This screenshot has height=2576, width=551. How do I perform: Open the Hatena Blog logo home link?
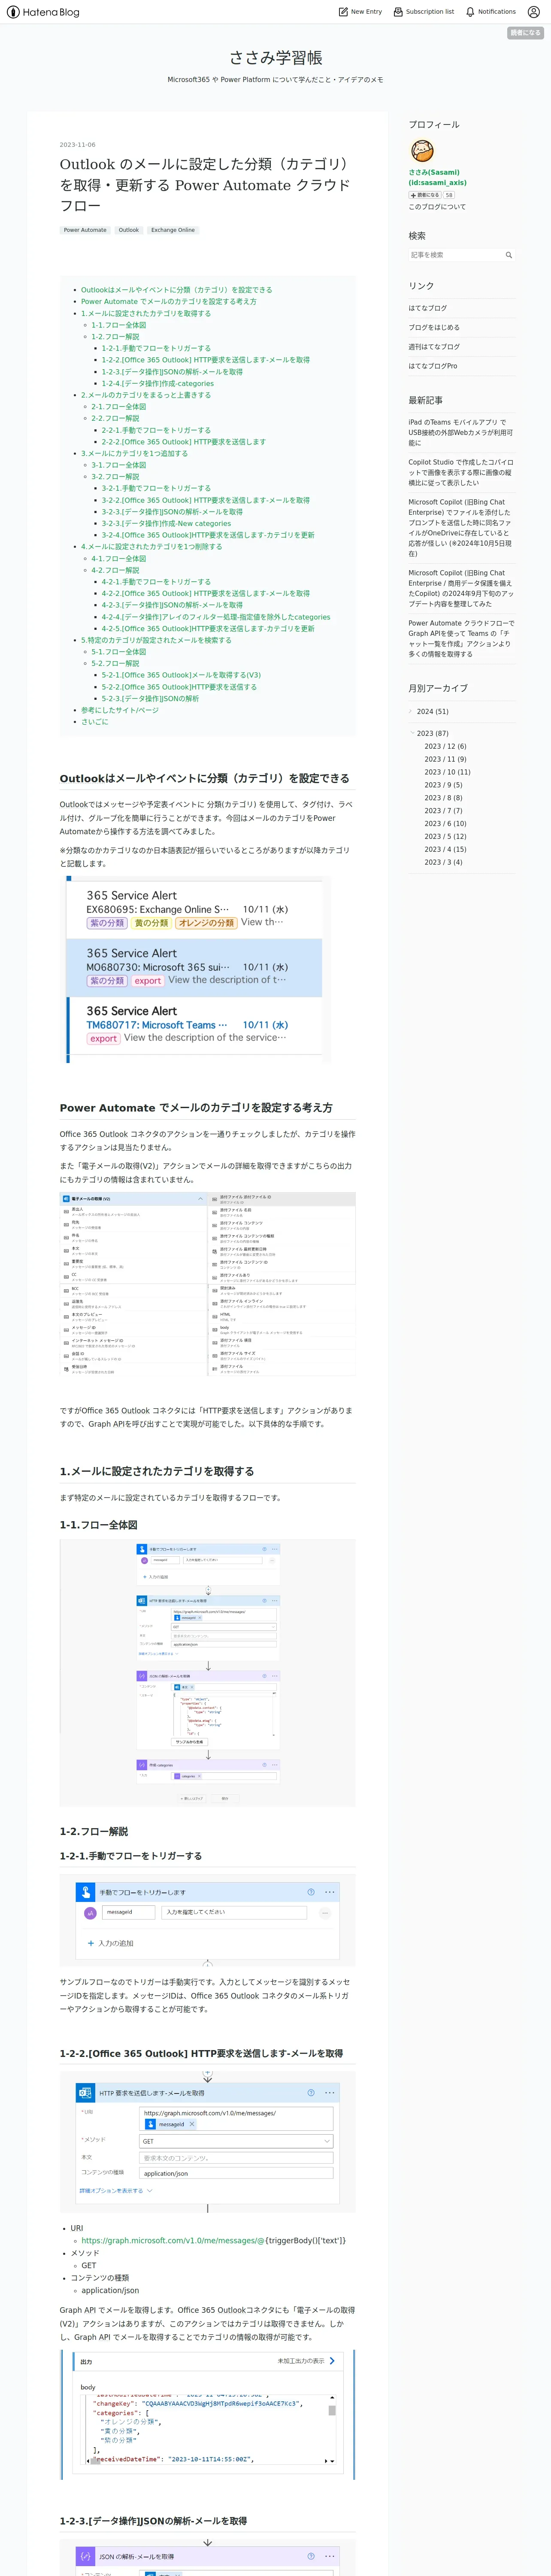coord(43,12)
